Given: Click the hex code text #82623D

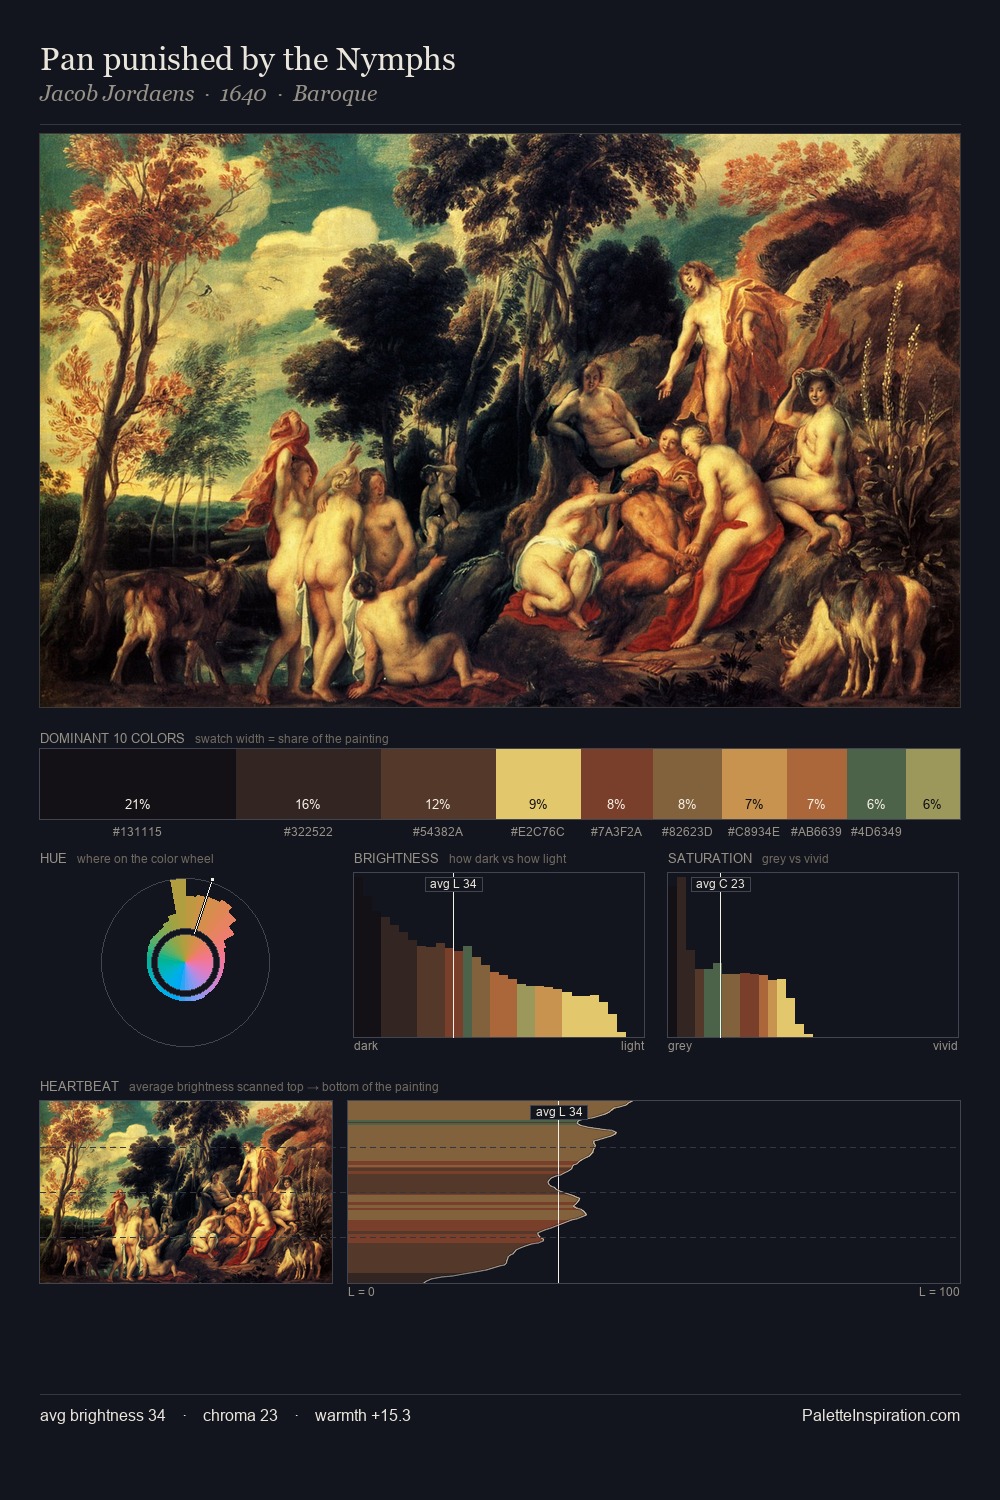Looking at the screenshot, I should pyautogui.click(x=687, y=832).
